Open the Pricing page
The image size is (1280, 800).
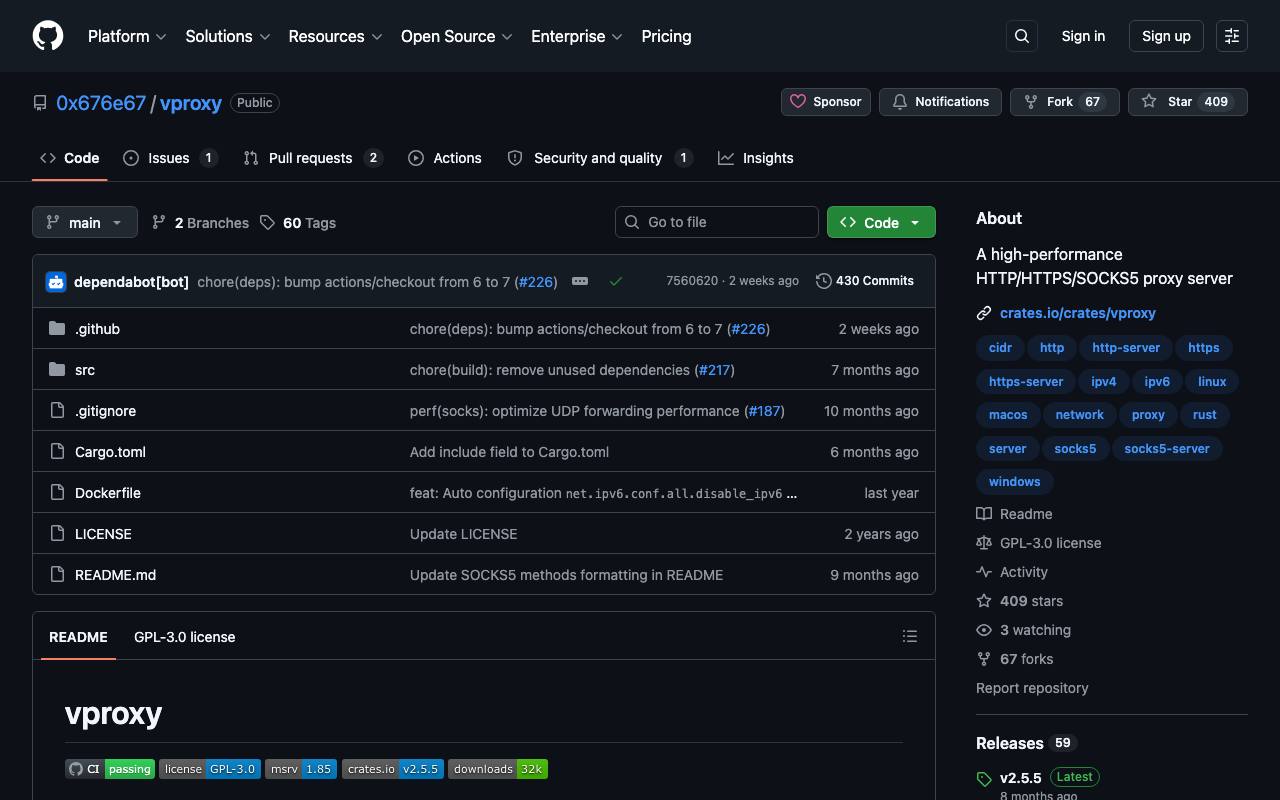(666, 36)
